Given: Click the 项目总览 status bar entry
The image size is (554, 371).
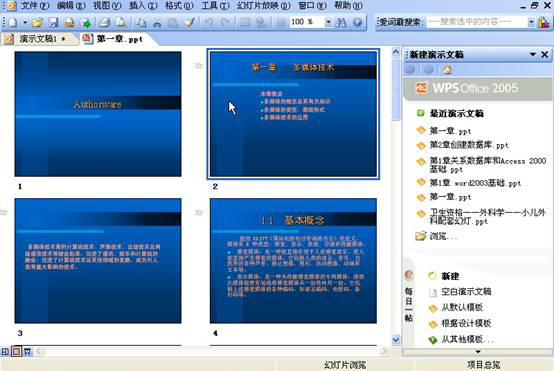Looking at the screenshot, I should [483, 365].
